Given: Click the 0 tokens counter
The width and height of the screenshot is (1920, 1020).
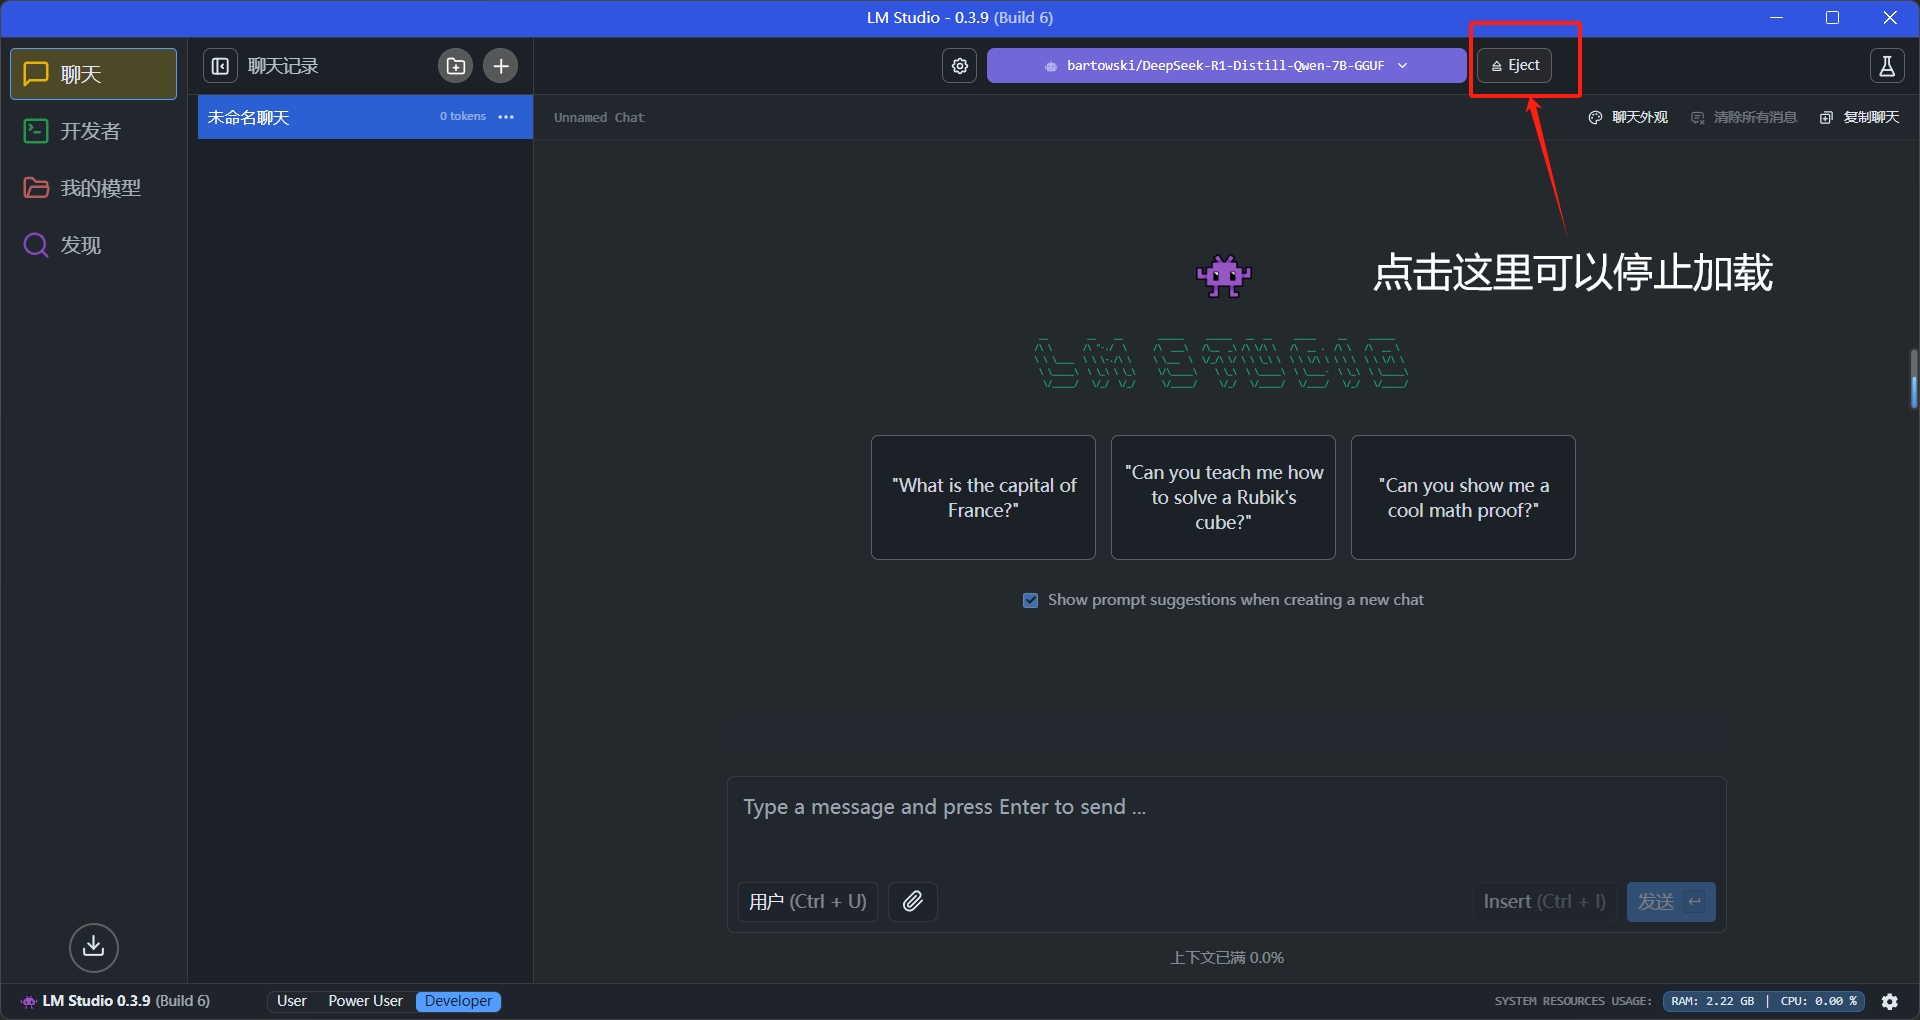Looking at the screenshot, I should tap(463, 116).
